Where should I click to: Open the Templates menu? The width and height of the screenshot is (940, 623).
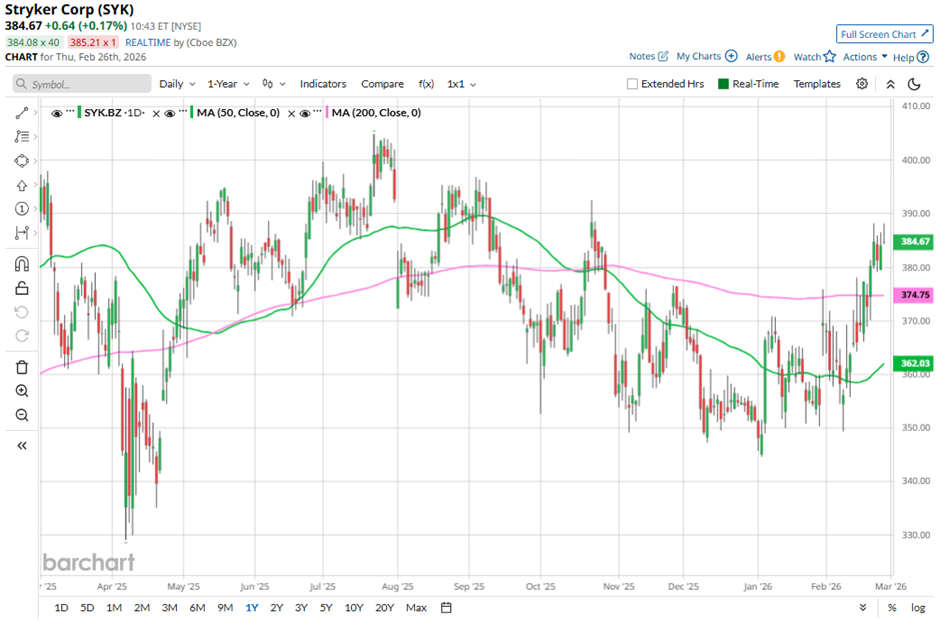coord(817,84)
